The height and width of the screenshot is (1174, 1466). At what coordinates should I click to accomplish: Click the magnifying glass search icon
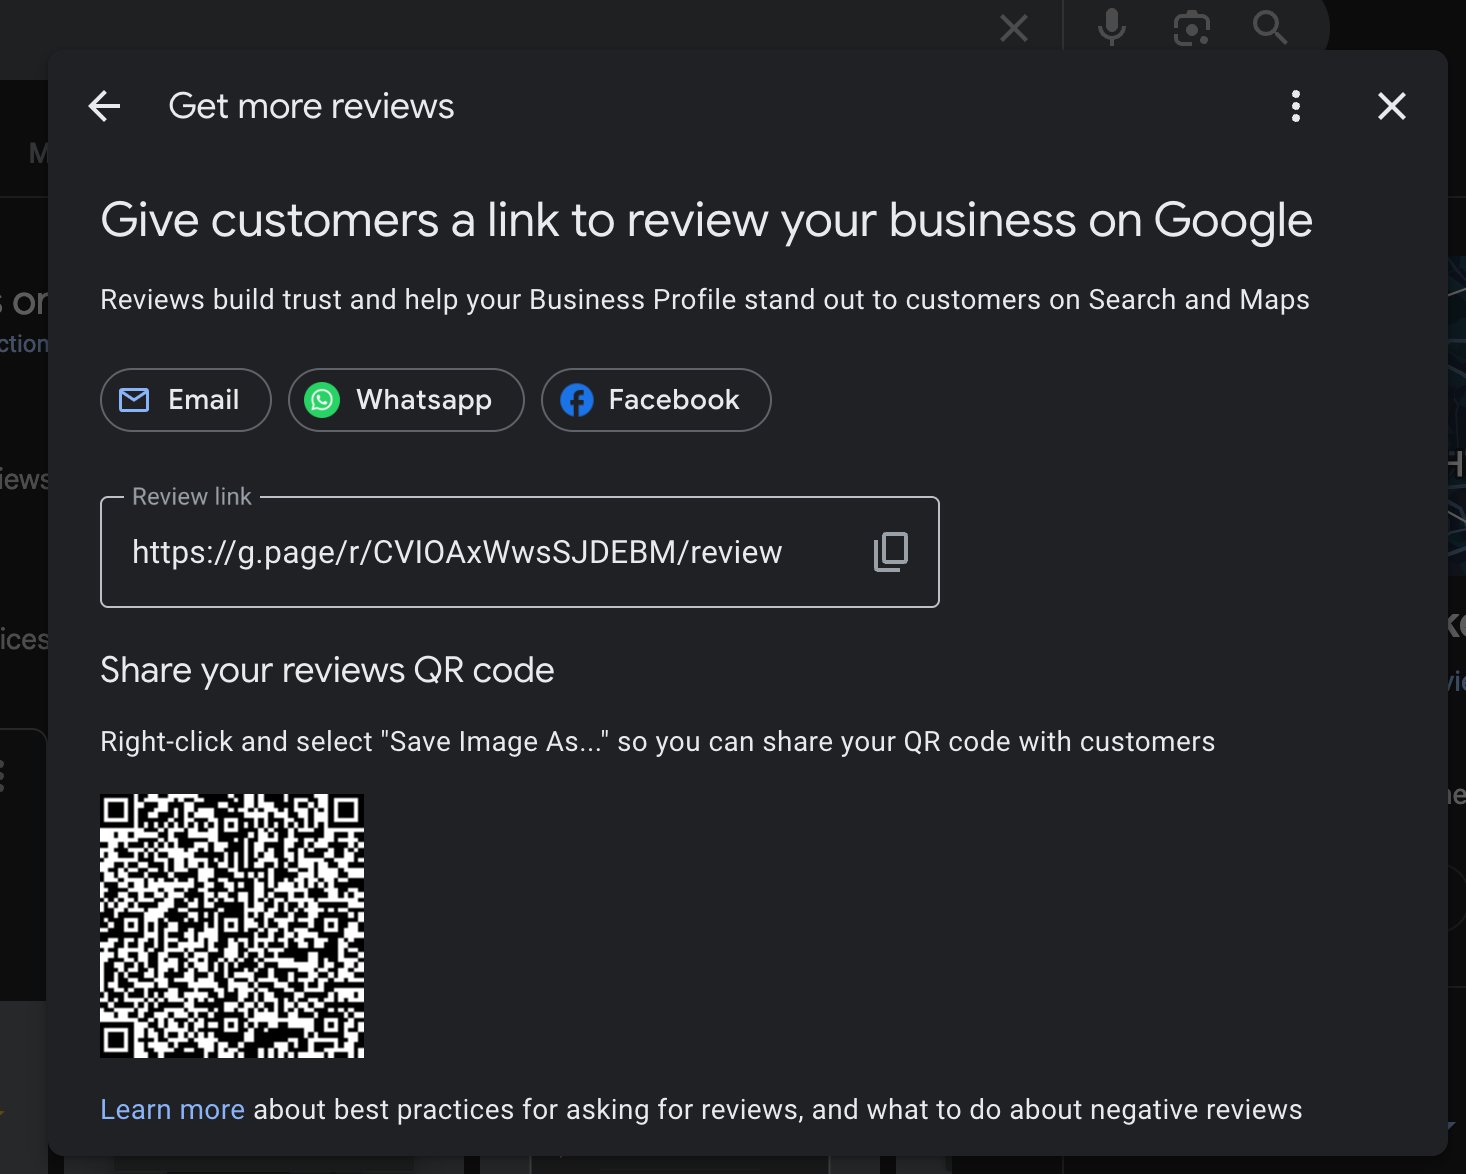pyautogui.click(x=1270, y=27)
